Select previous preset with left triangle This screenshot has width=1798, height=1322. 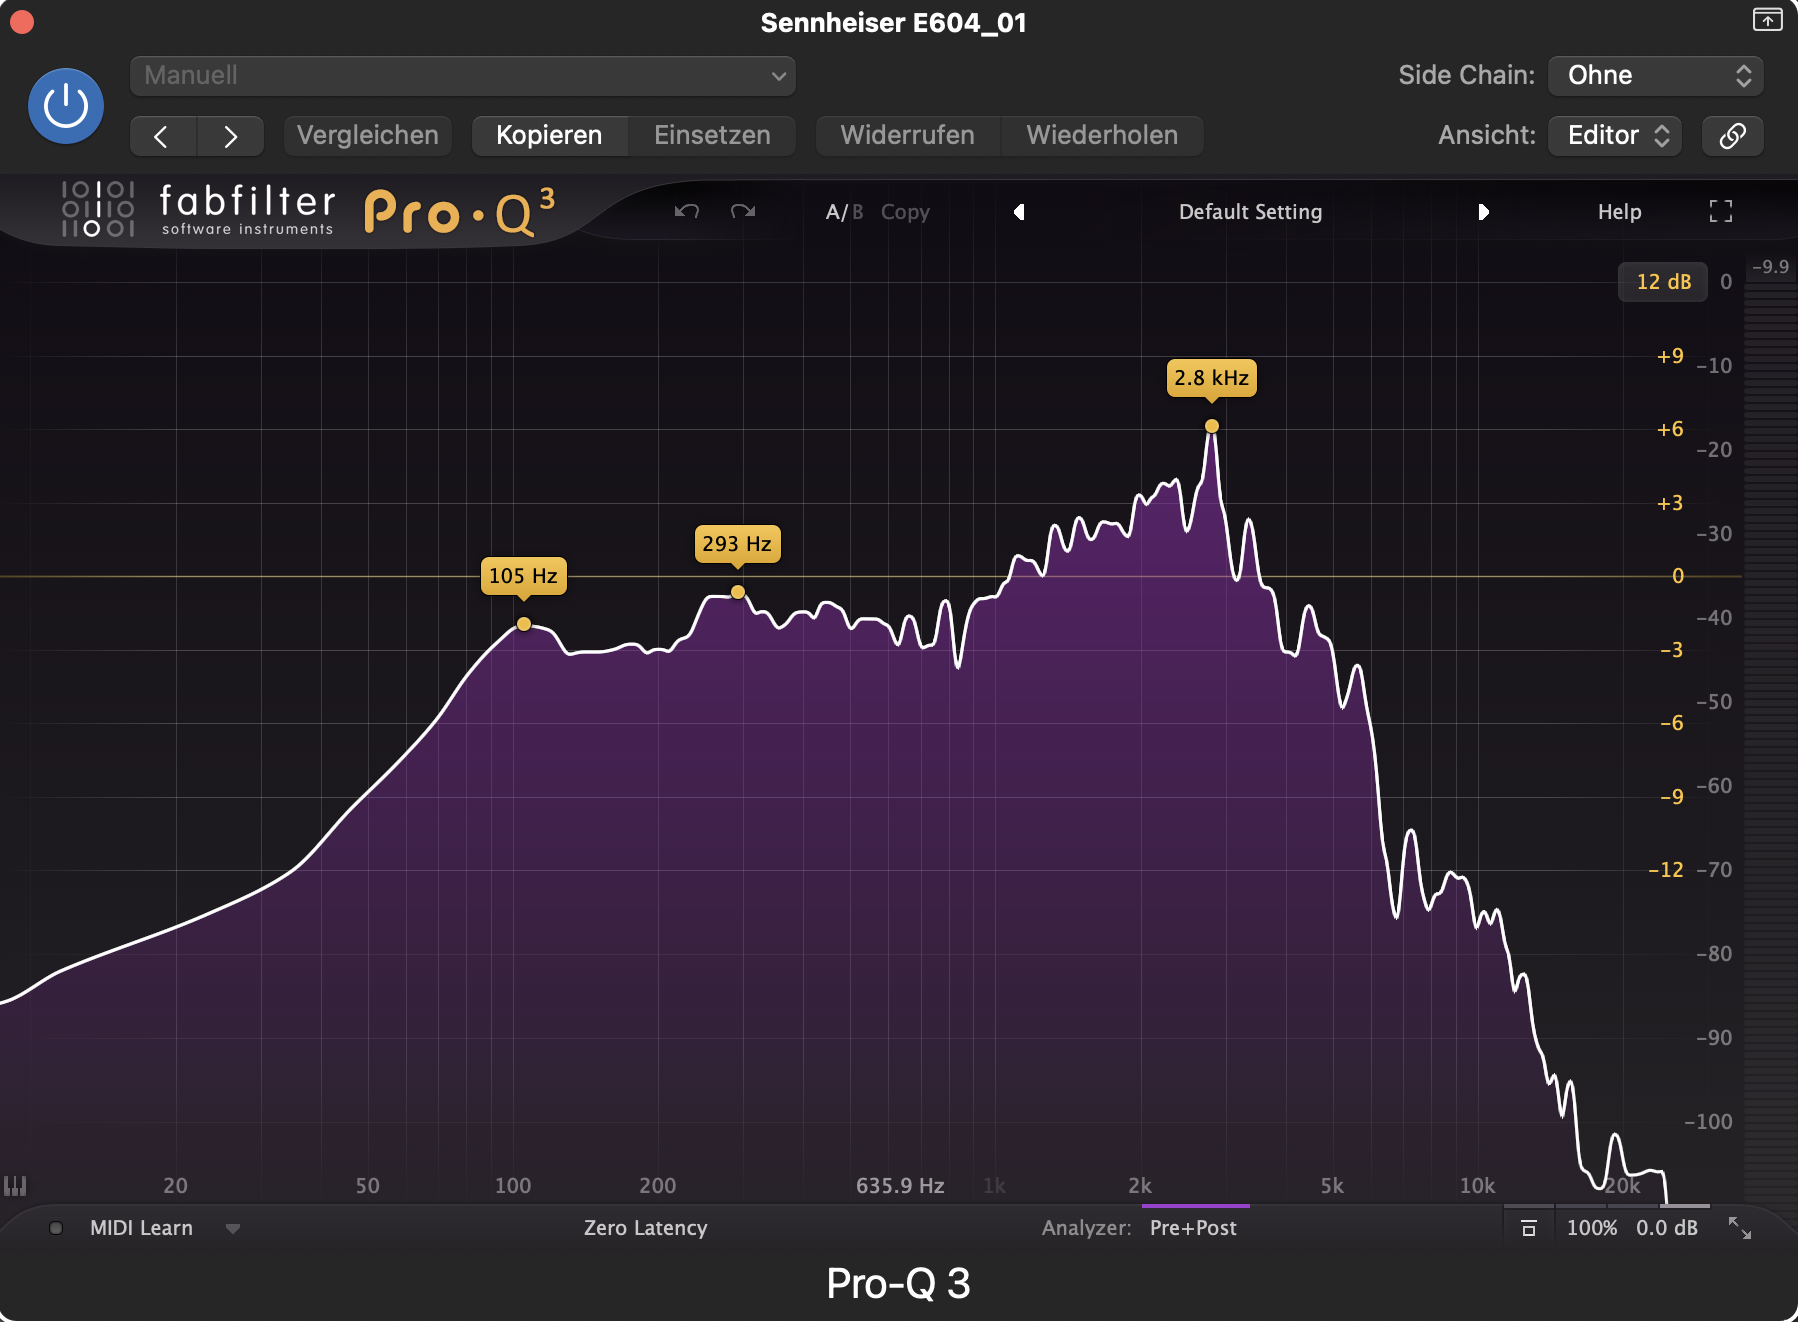click(1019, 212)
